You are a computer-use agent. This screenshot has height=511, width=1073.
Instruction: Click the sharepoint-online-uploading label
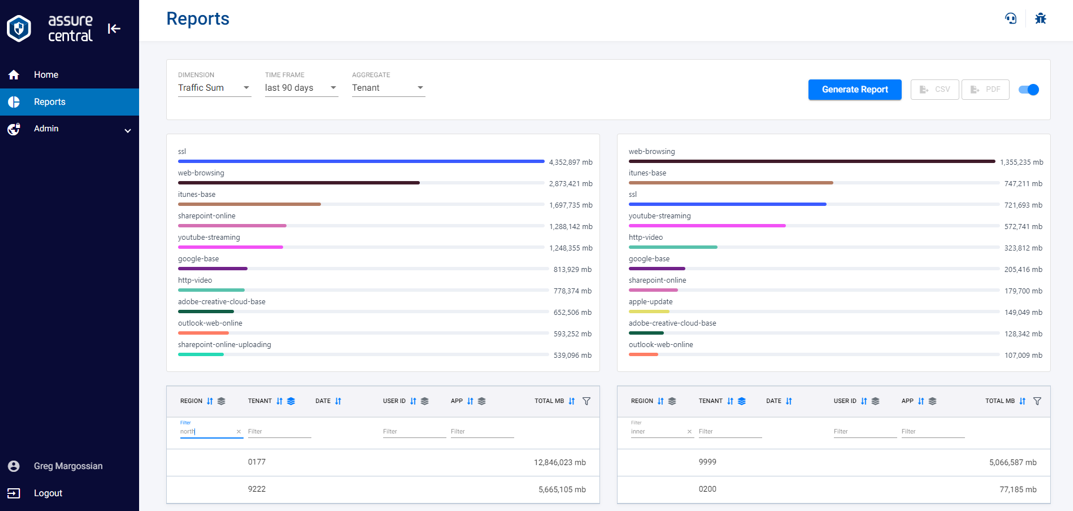224,345
